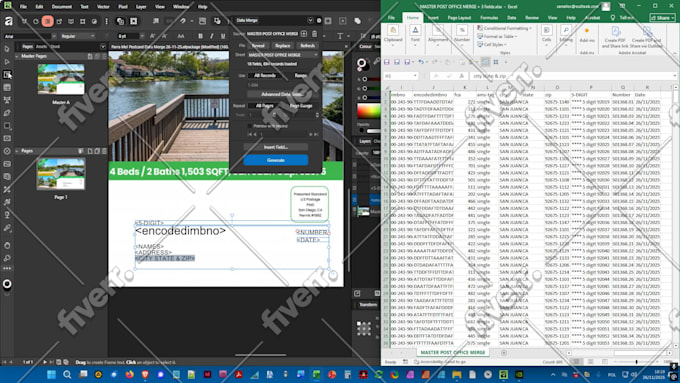Image resolution: width=680 pixels, height=383 pixels.
Task: Toggle visibility of selected layer
Action: [354, 199]
